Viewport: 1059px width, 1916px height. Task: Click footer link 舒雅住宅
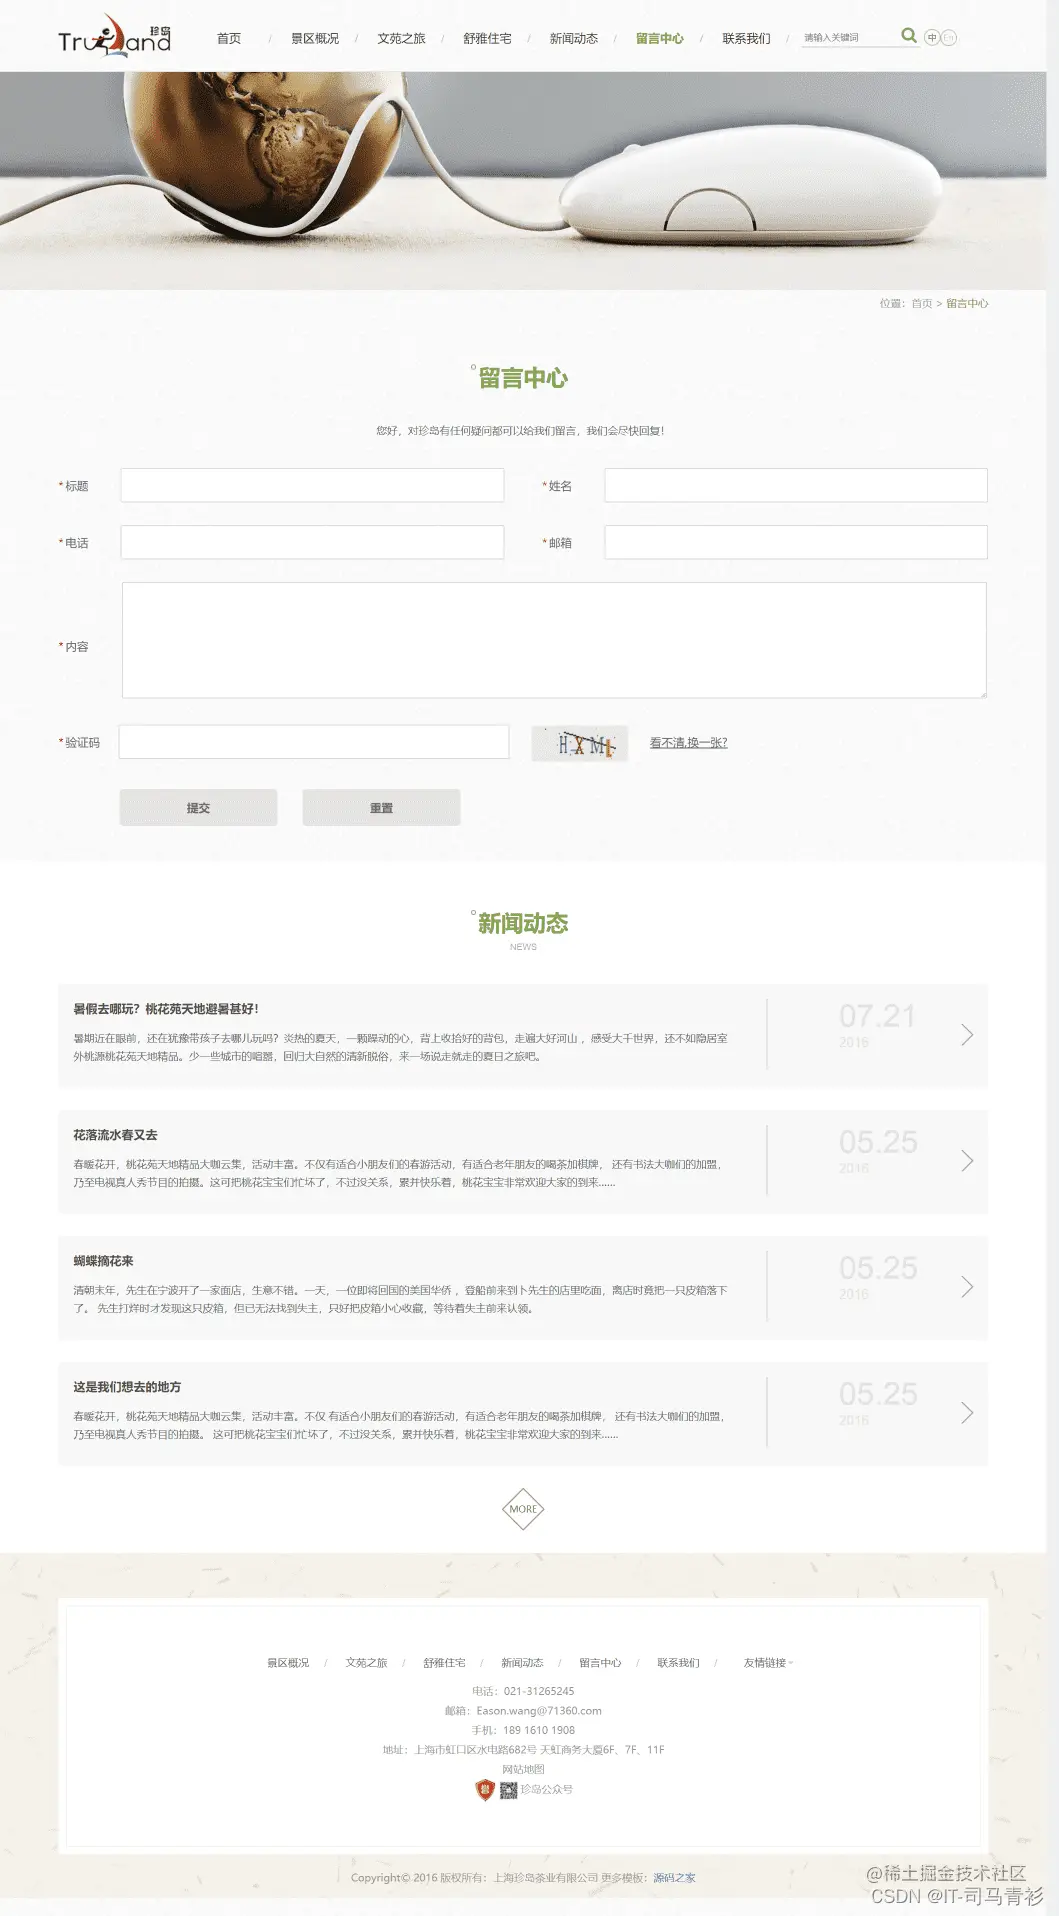[x=444, y=1663]
